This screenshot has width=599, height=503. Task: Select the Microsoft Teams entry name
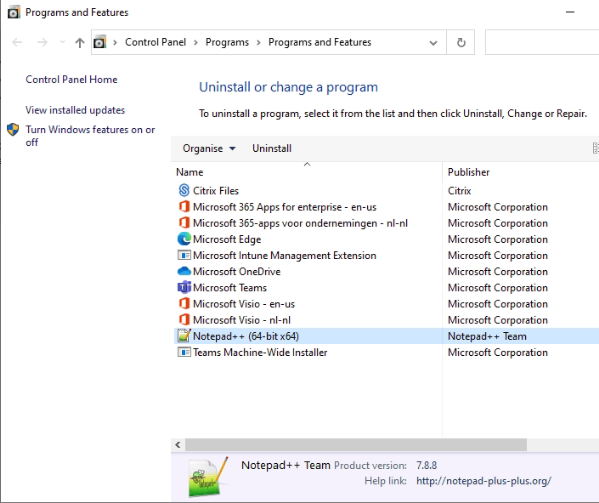click(x=230, y=288)
